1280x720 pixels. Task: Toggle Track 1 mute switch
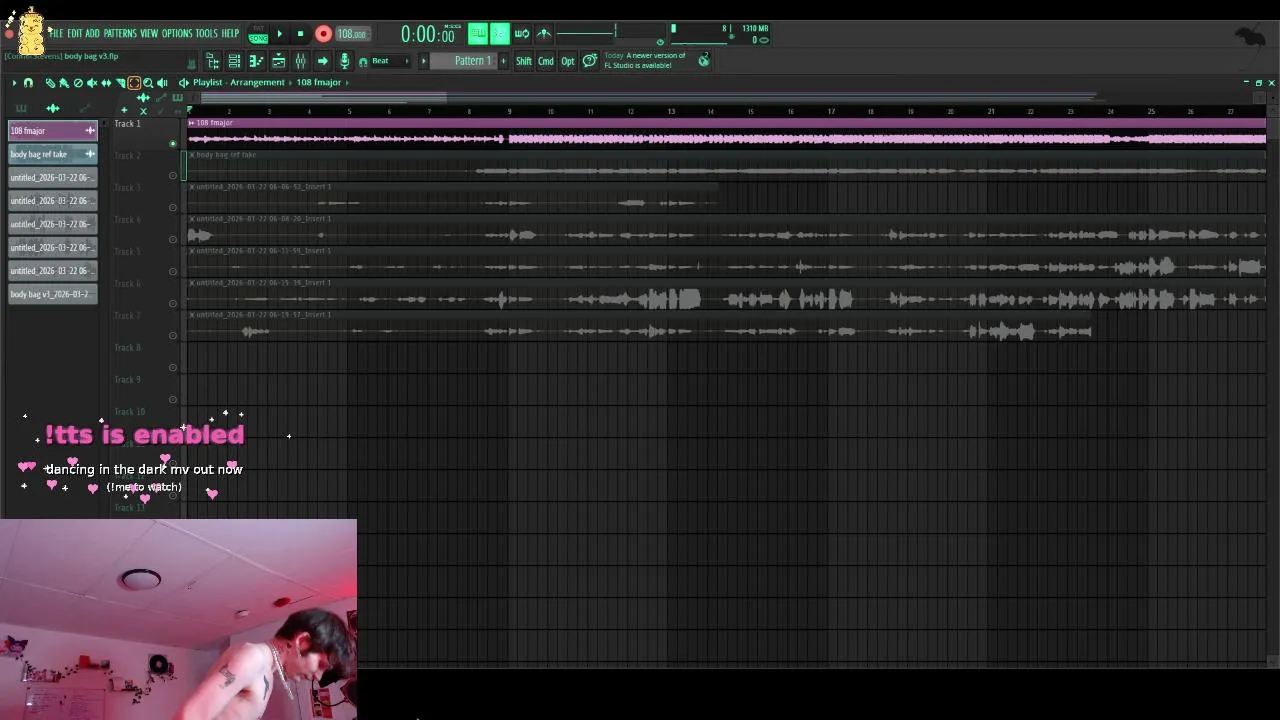click(x=173, y=144)
